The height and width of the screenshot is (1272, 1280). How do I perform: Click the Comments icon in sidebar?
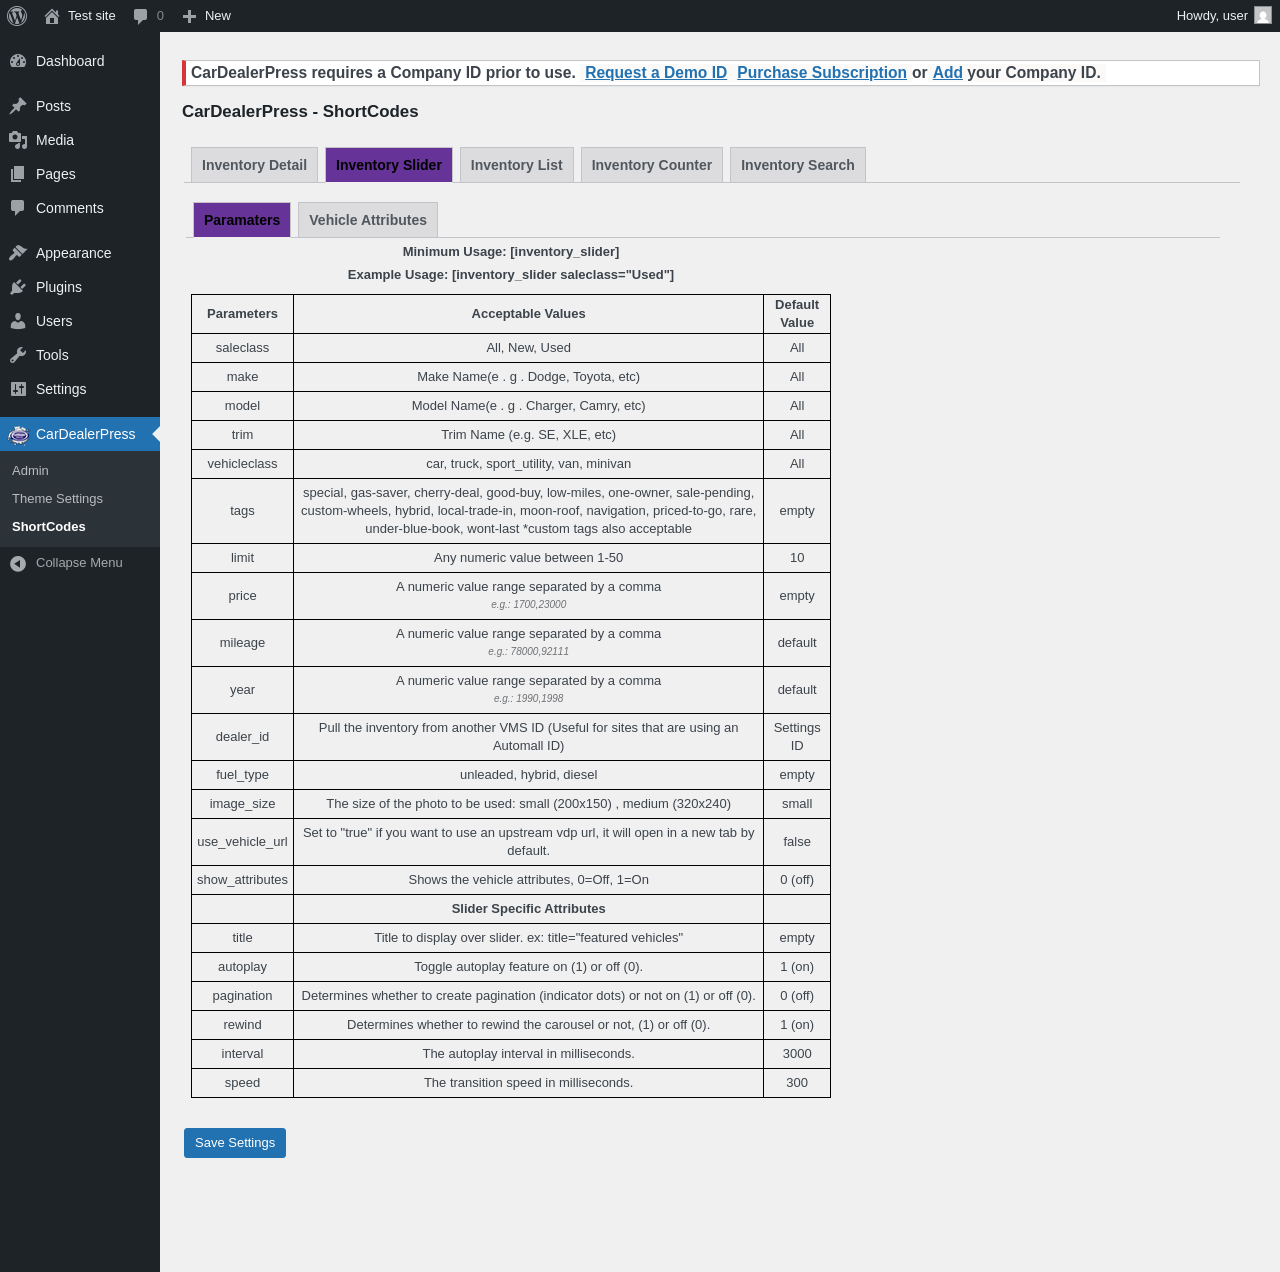pyautogui.click(x=18, y=208)
